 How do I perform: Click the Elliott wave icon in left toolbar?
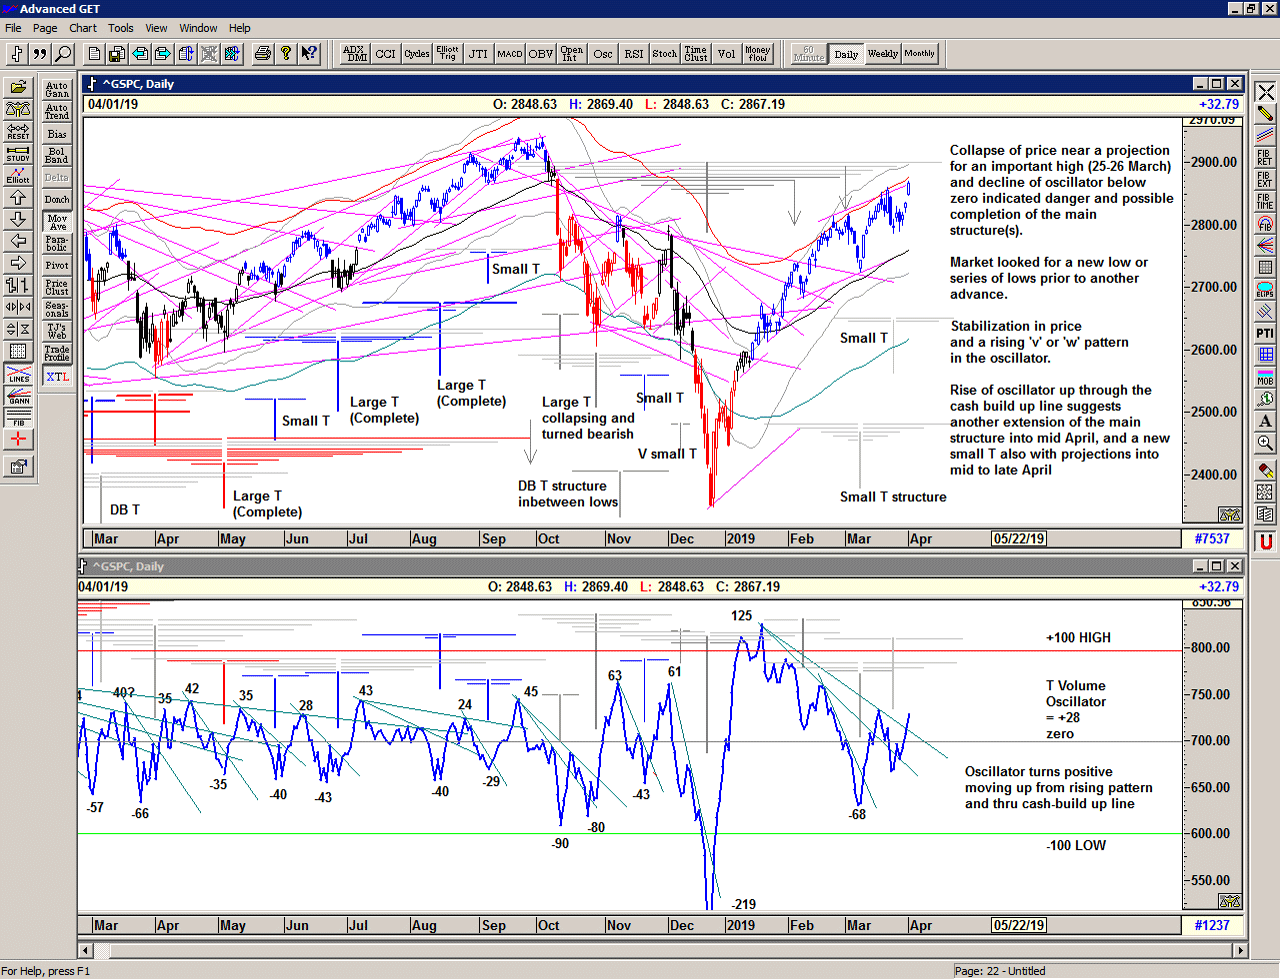coord(18,175)
